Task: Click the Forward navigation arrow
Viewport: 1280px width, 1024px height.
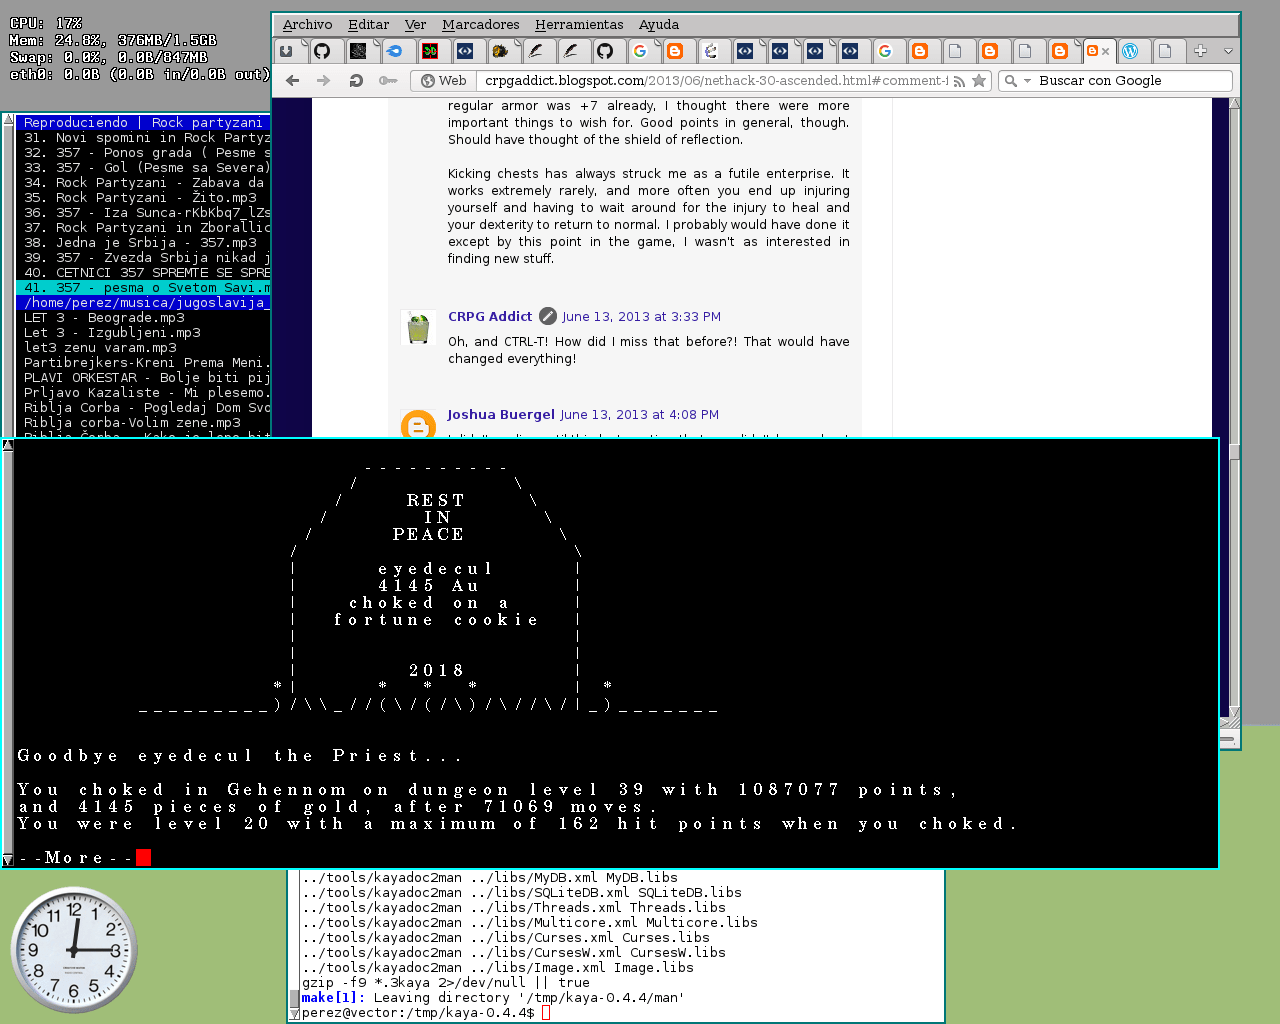Action: [323, 81]
